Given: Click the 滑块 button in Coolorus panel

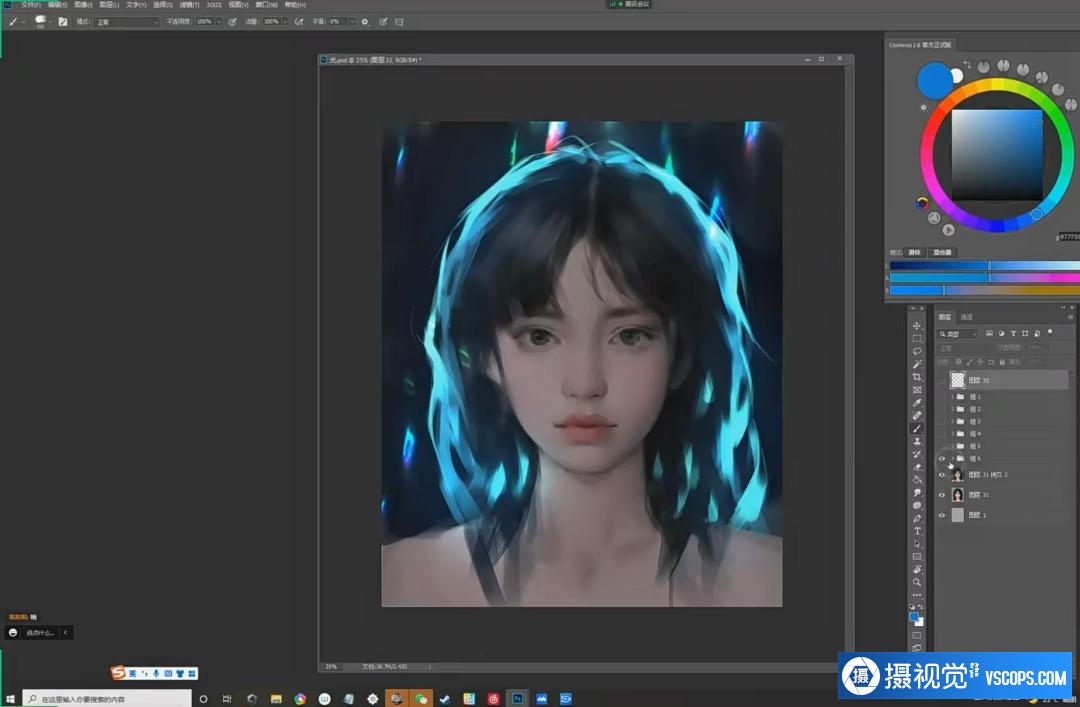Looking at the screenshot, I should tap(915, 252).
